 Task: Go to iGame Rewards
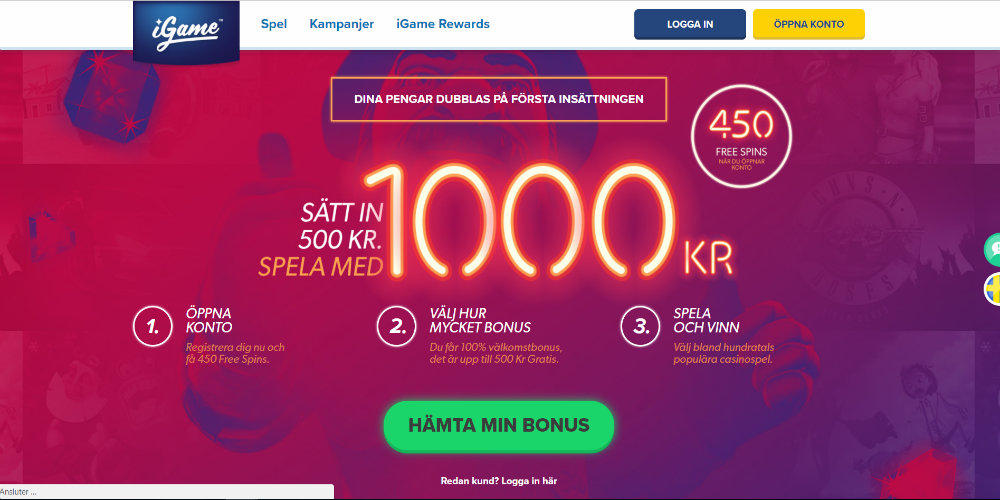click(443, 24)
